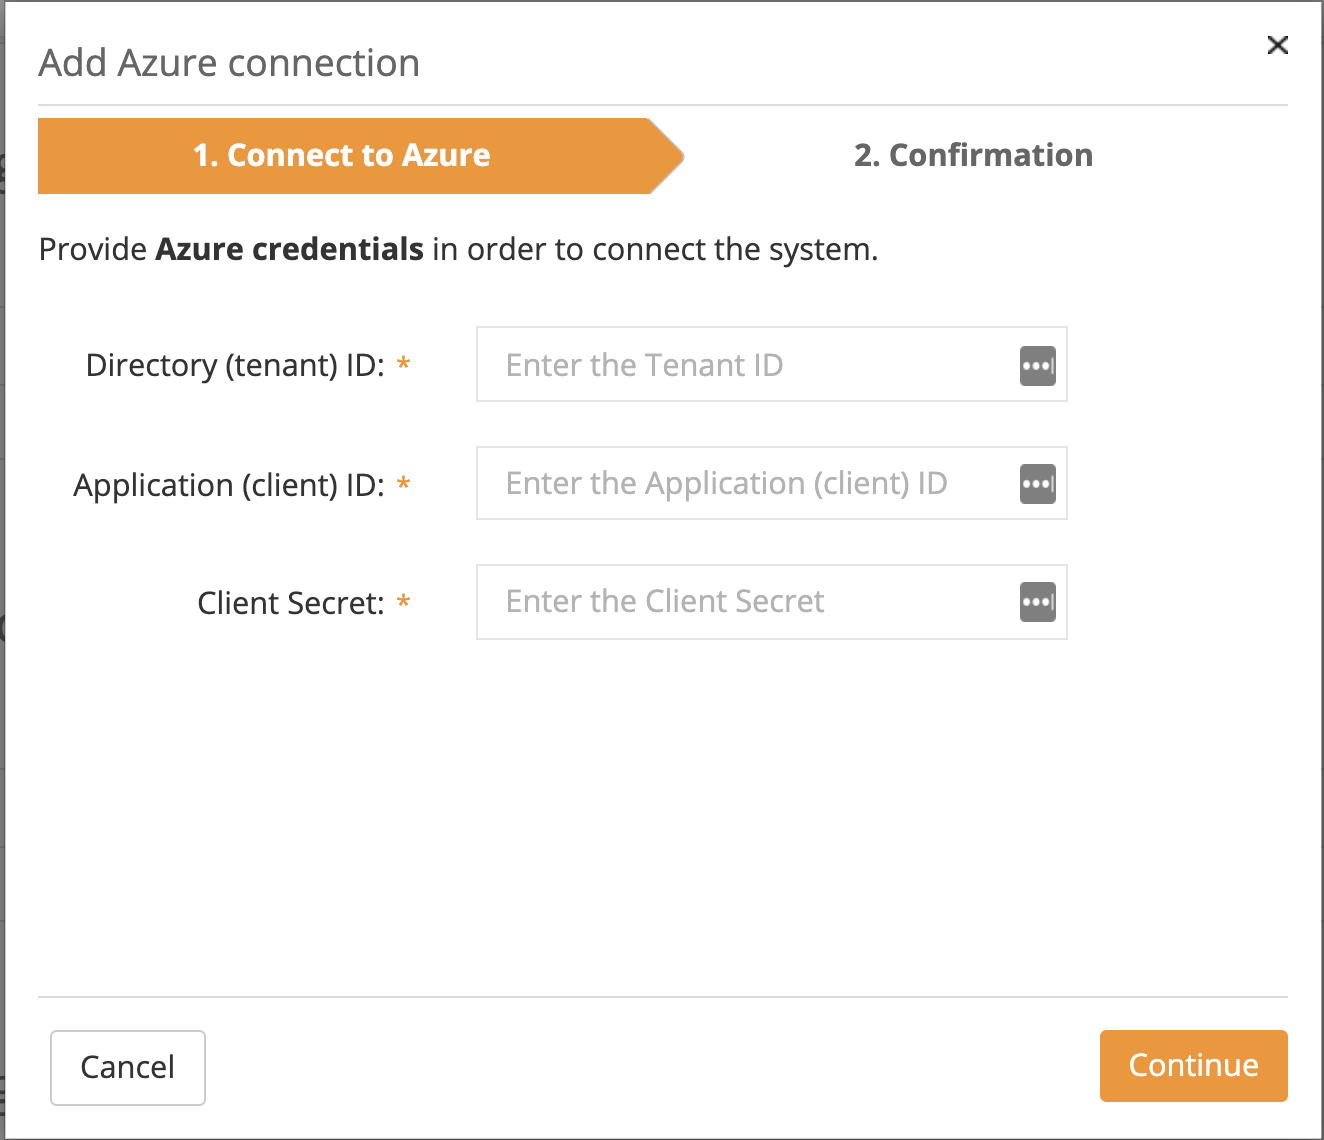Viewport: 1324px width, 1140px height.
Task: Click the bold Azure credentials text
Action: (290, 249)
